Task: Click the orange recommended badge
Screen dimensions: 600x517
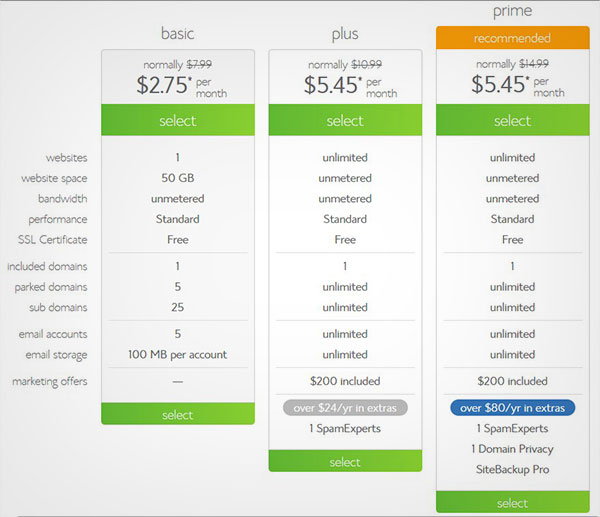Action: point(513,38)
